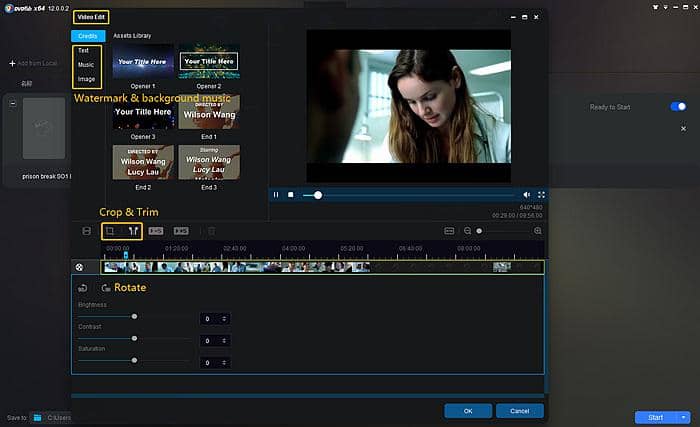Click the trash delete icon in timeline toolbar
700x427 pixels.
click(212, 231)
